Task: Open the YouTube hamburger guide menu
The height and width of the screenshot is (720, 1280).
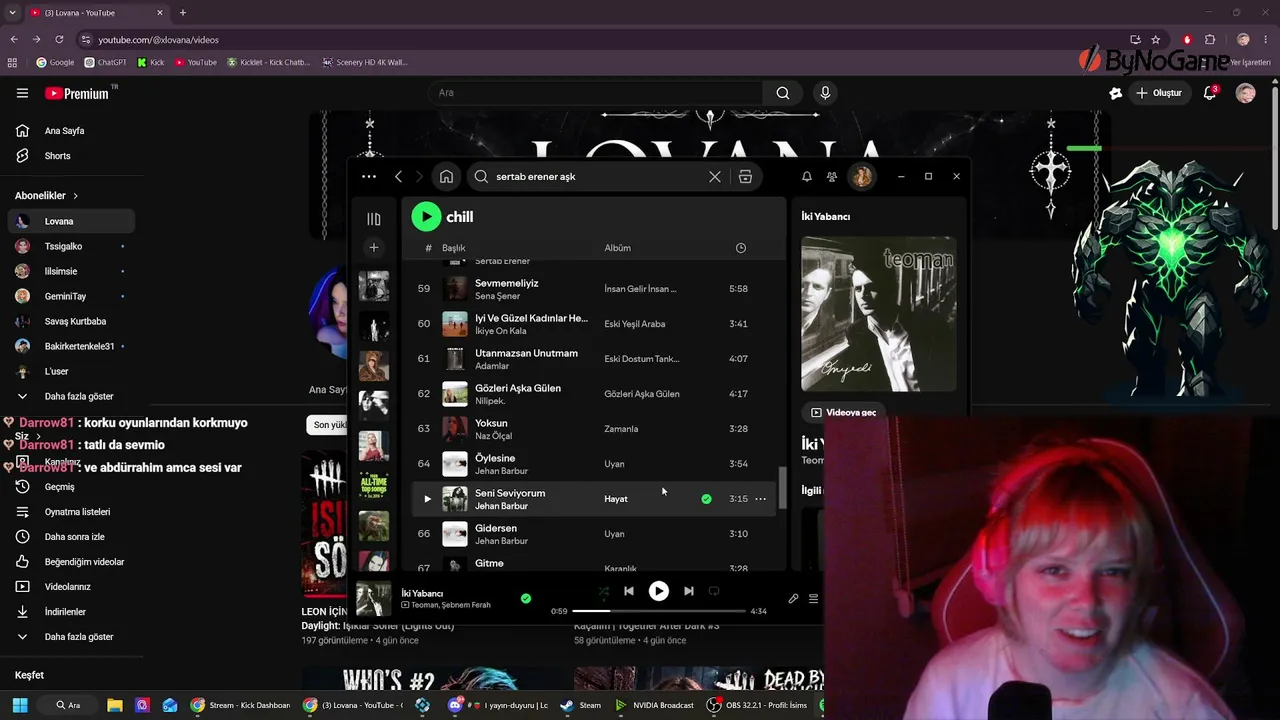Action: point(22,93)
